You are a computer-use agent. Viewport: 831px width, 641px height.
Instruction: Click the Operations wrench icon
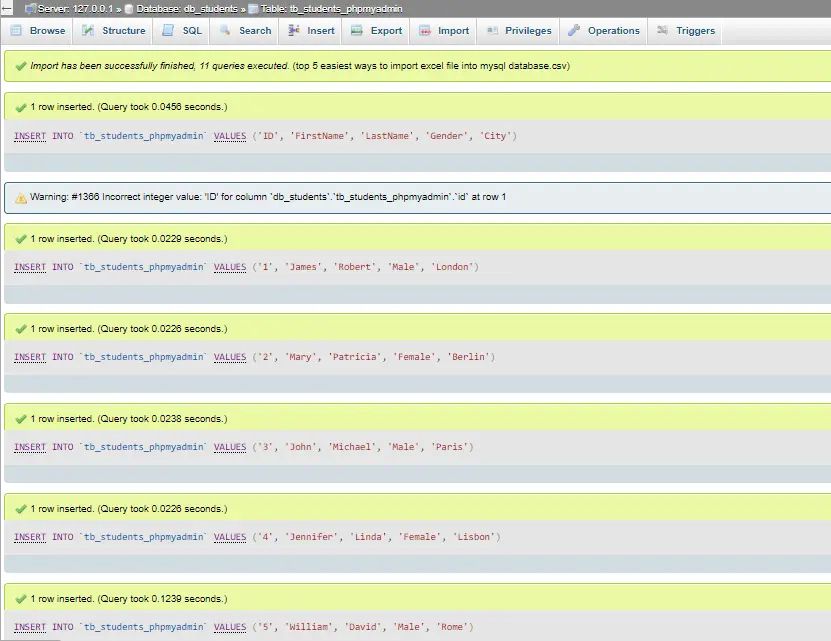pyautogui.click(x=574, y=30)
